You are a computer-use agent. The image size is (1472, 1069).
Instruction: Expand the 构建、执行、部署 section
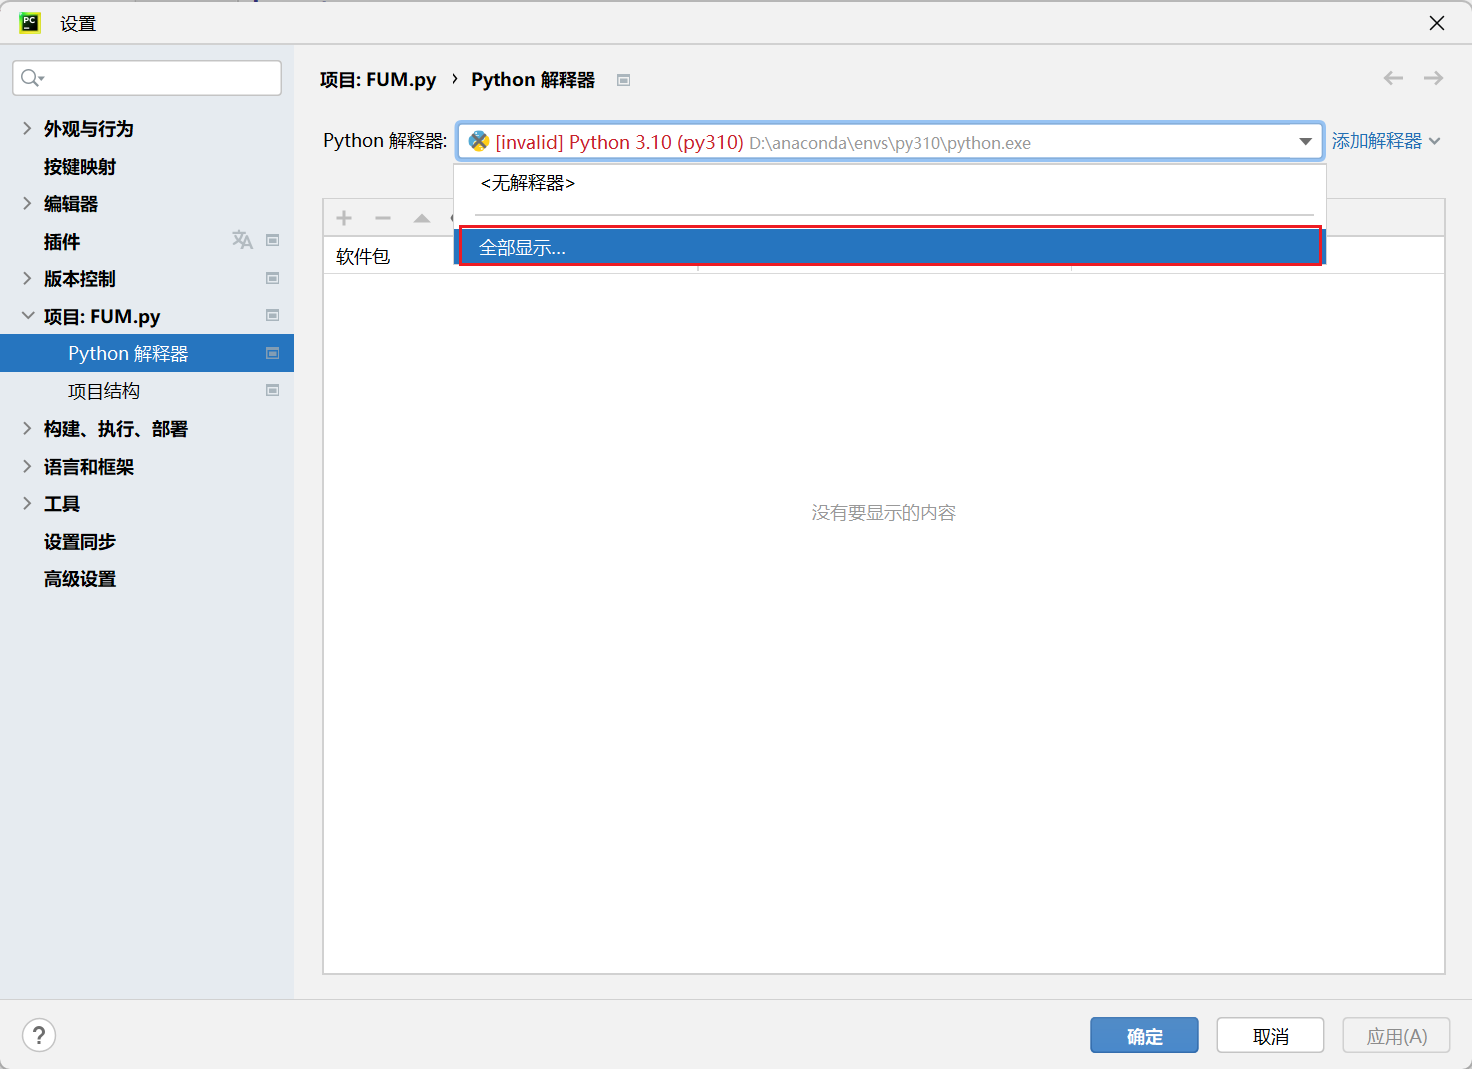pyautogui.click(x=27, y=428)
